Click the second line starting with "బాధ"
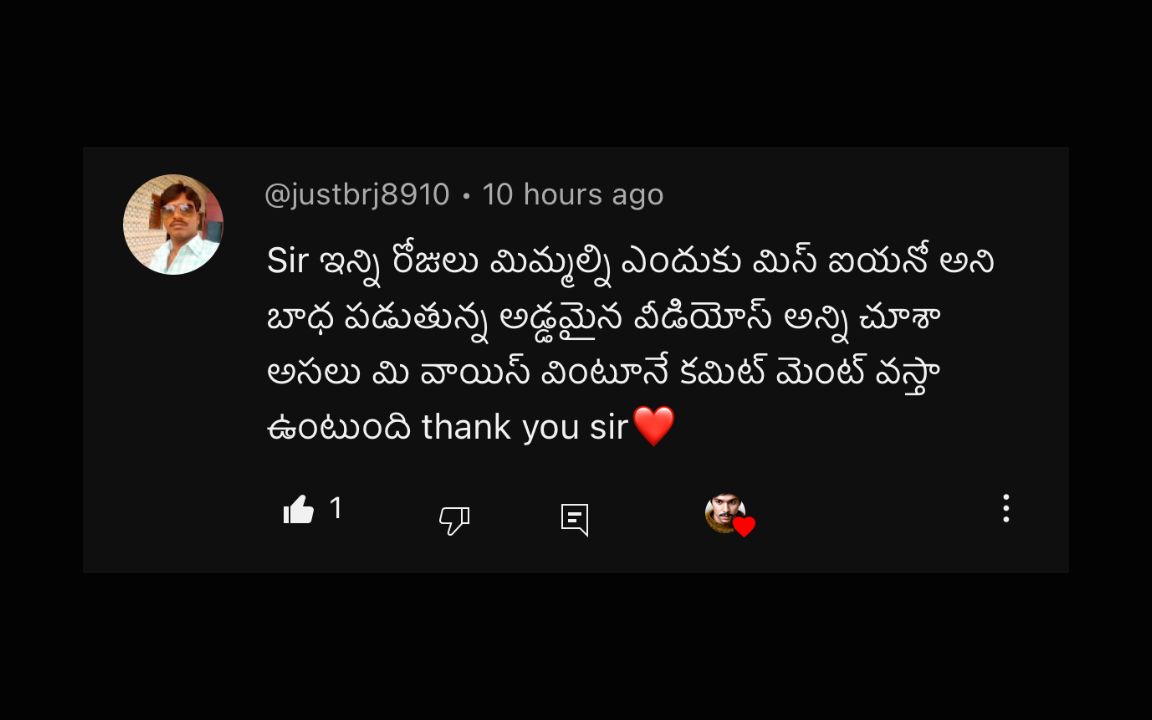Screen dimensions: 1152x720 tap(604, 319)
